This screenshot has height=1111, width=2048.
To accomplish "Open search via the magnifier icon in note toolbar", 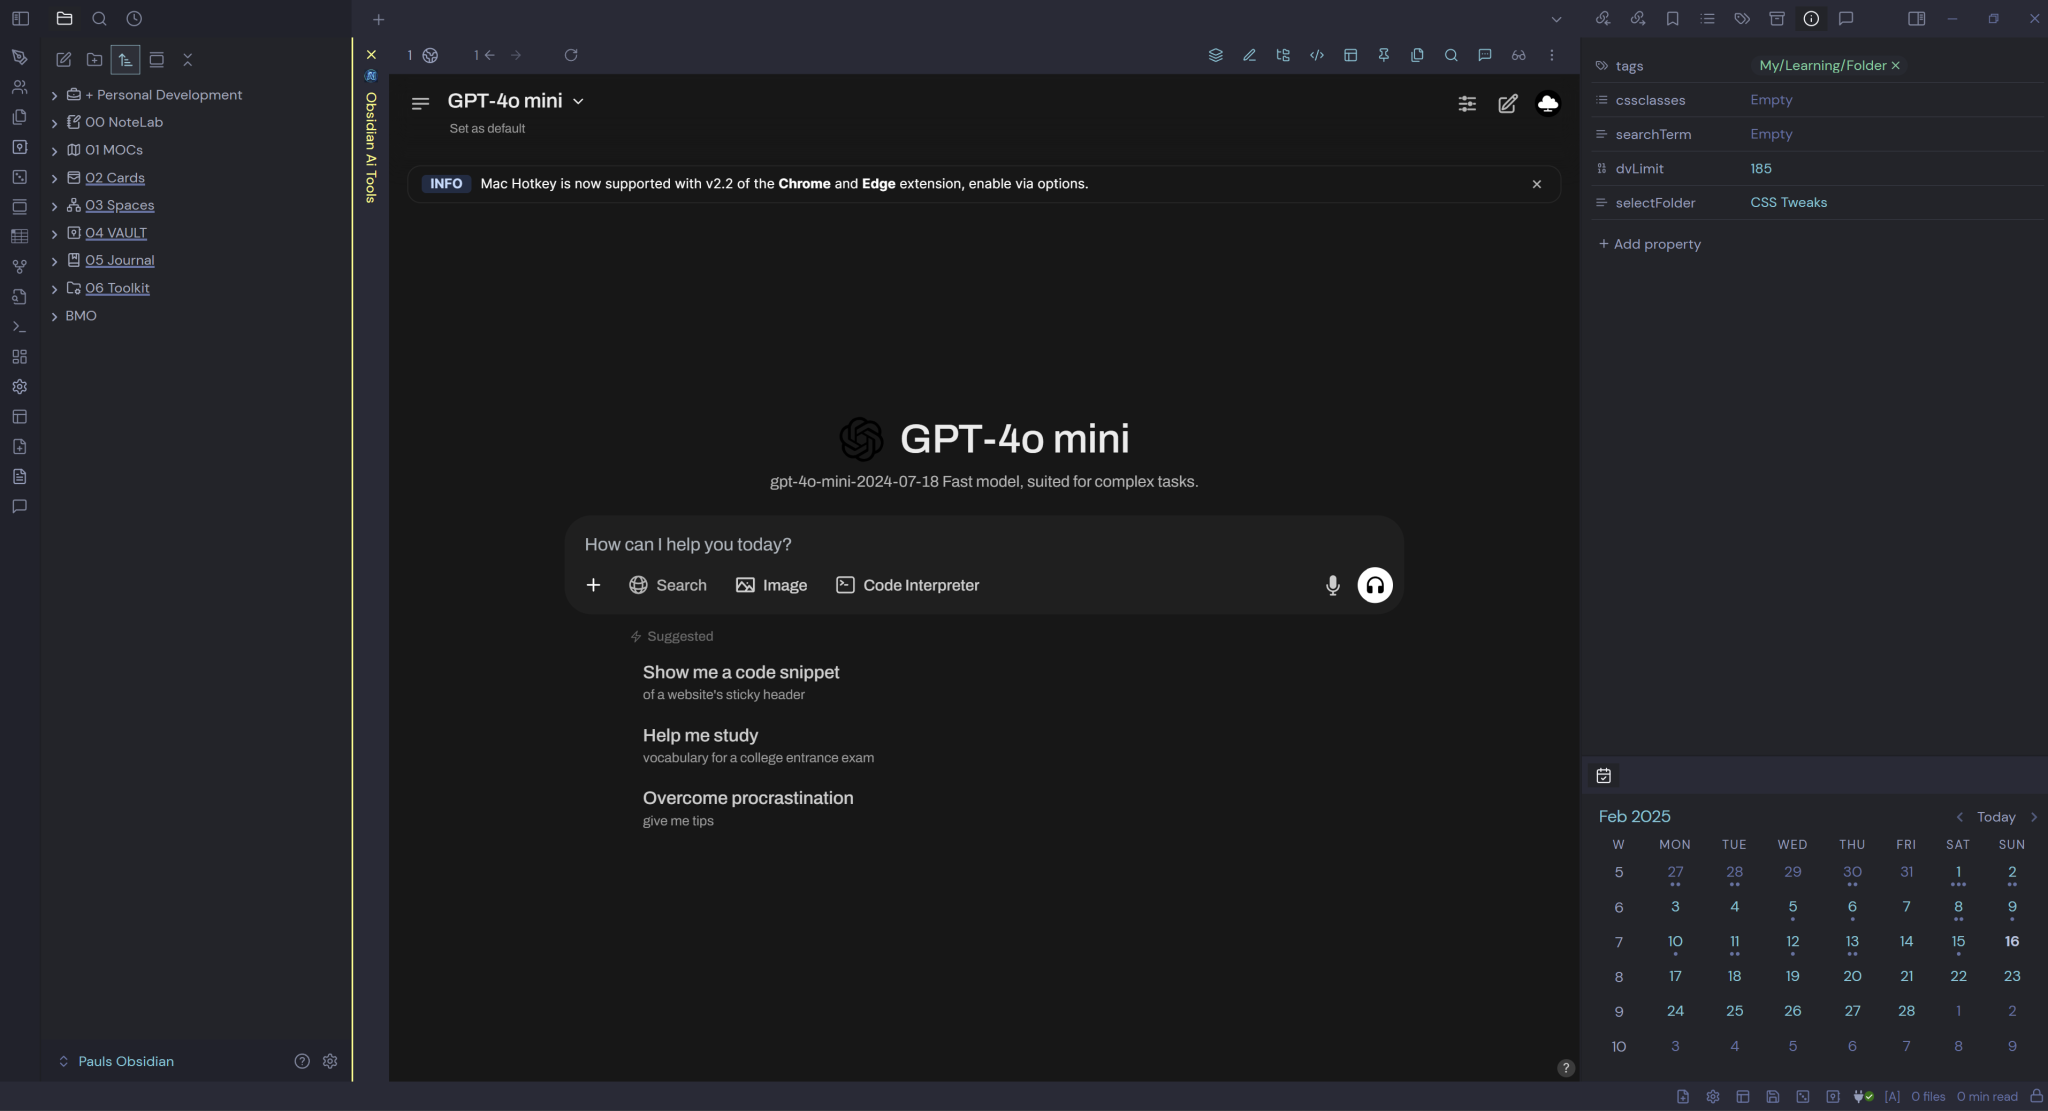I will [1452, 55].
